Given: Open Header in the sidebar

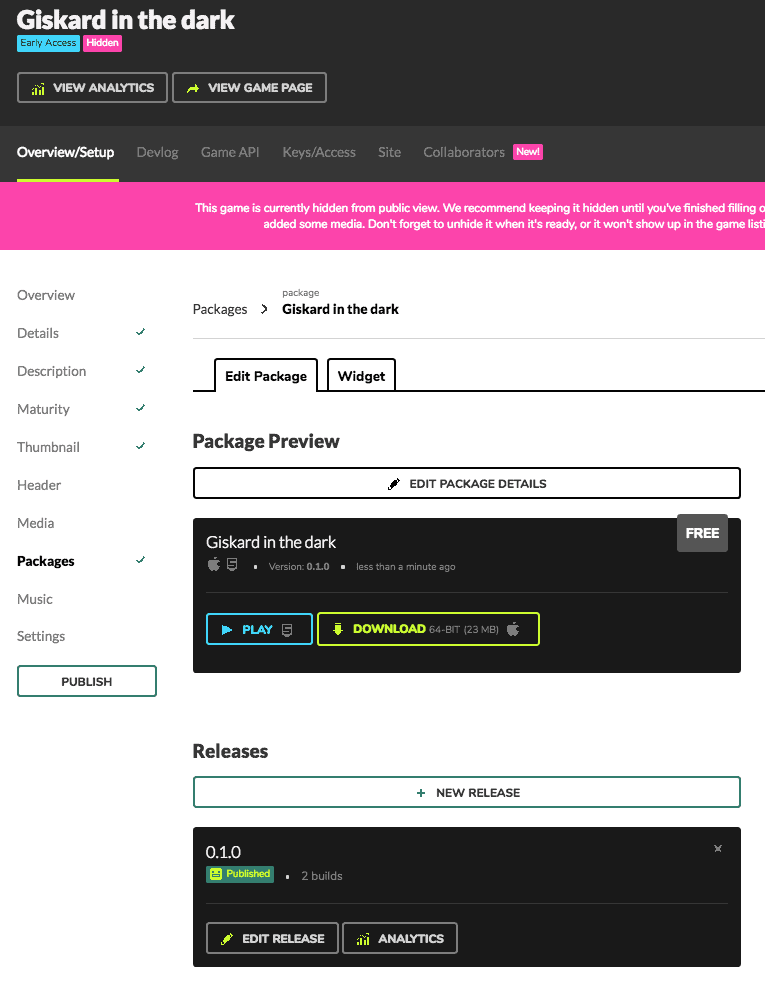Looking at the screenshot, I should click(x=39, y=485).
